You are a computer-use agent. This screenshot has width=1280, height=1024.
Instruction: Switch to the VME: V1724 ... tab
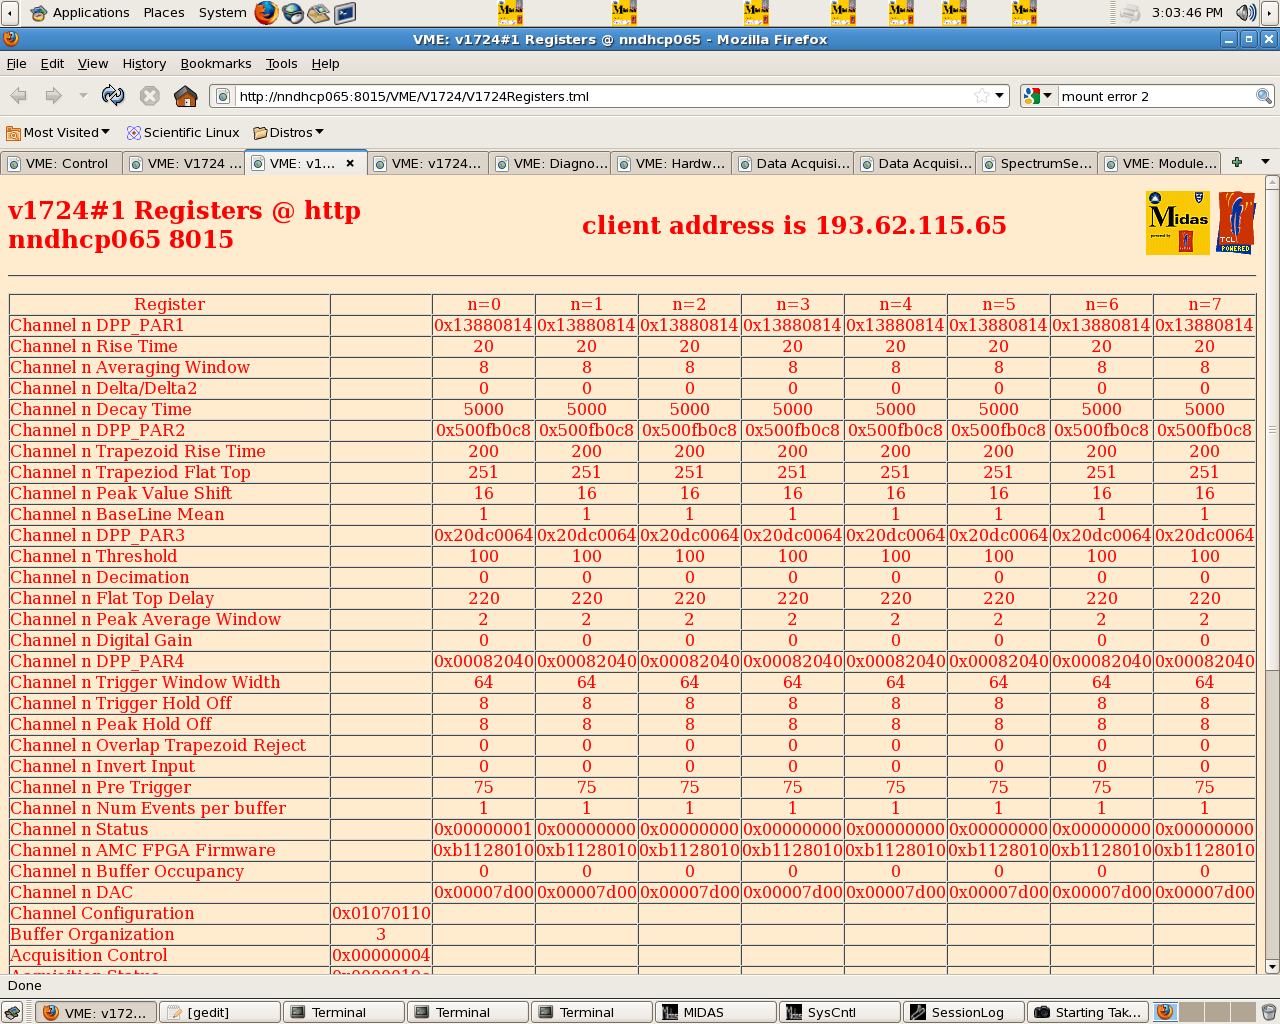[184, 163]
